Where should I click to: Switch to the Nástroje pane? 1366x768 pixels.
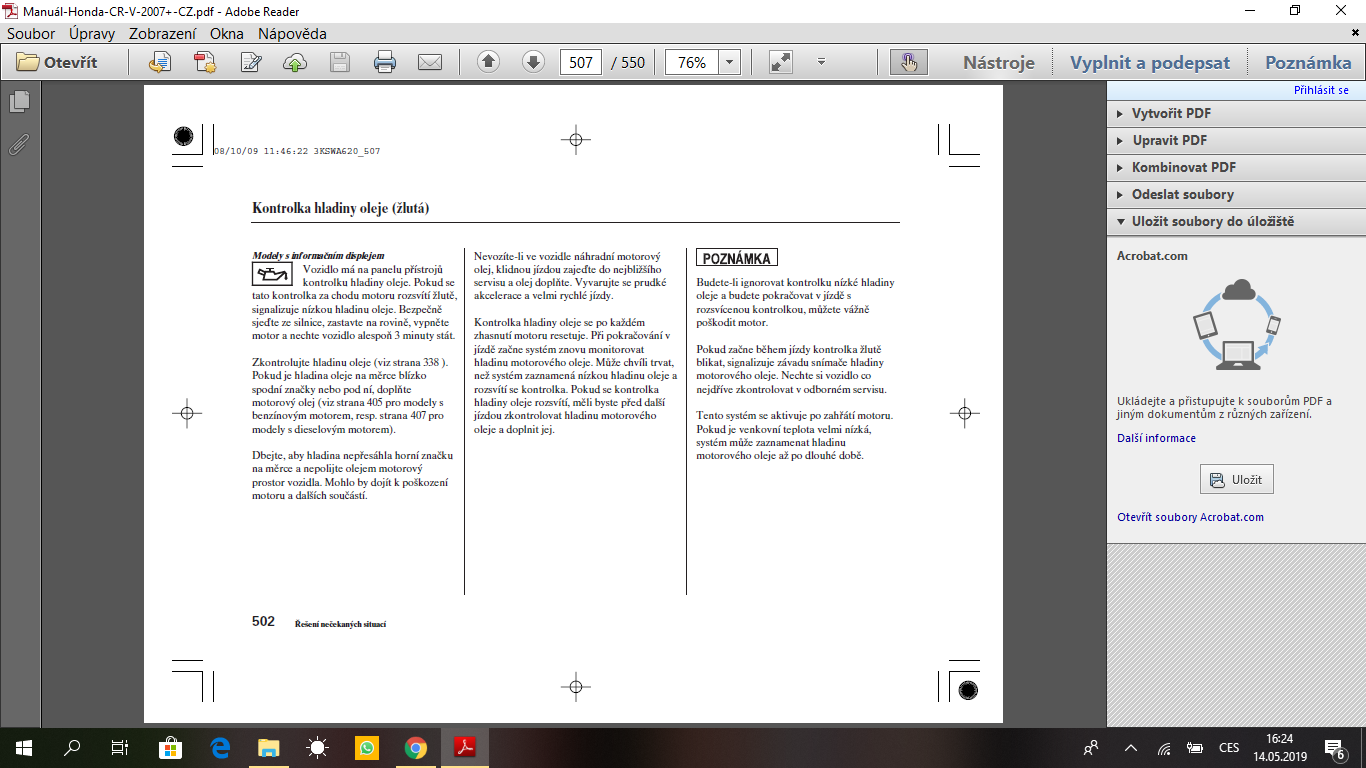[998, 62]
